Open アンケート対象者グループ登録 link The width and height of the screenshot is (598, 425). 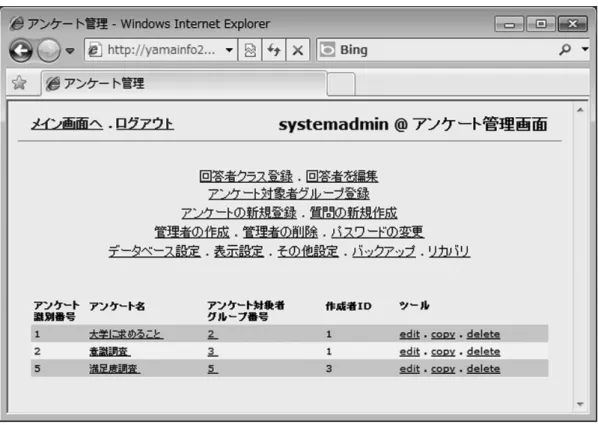click(x=289, y=194)
